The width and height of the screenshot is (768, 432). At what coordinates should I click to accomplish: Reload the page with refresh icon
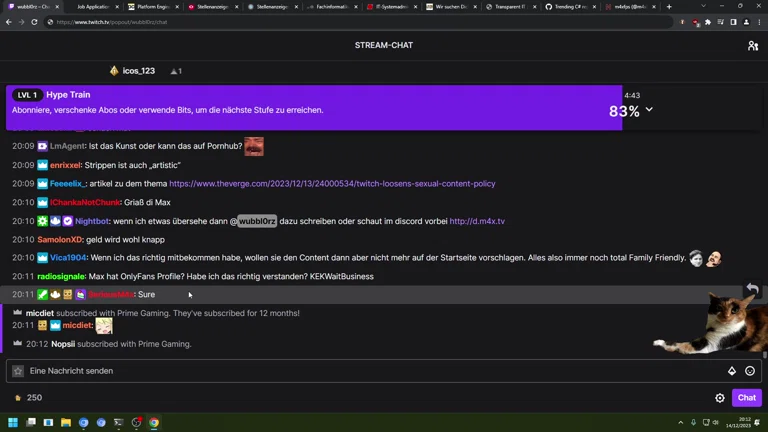34,22
